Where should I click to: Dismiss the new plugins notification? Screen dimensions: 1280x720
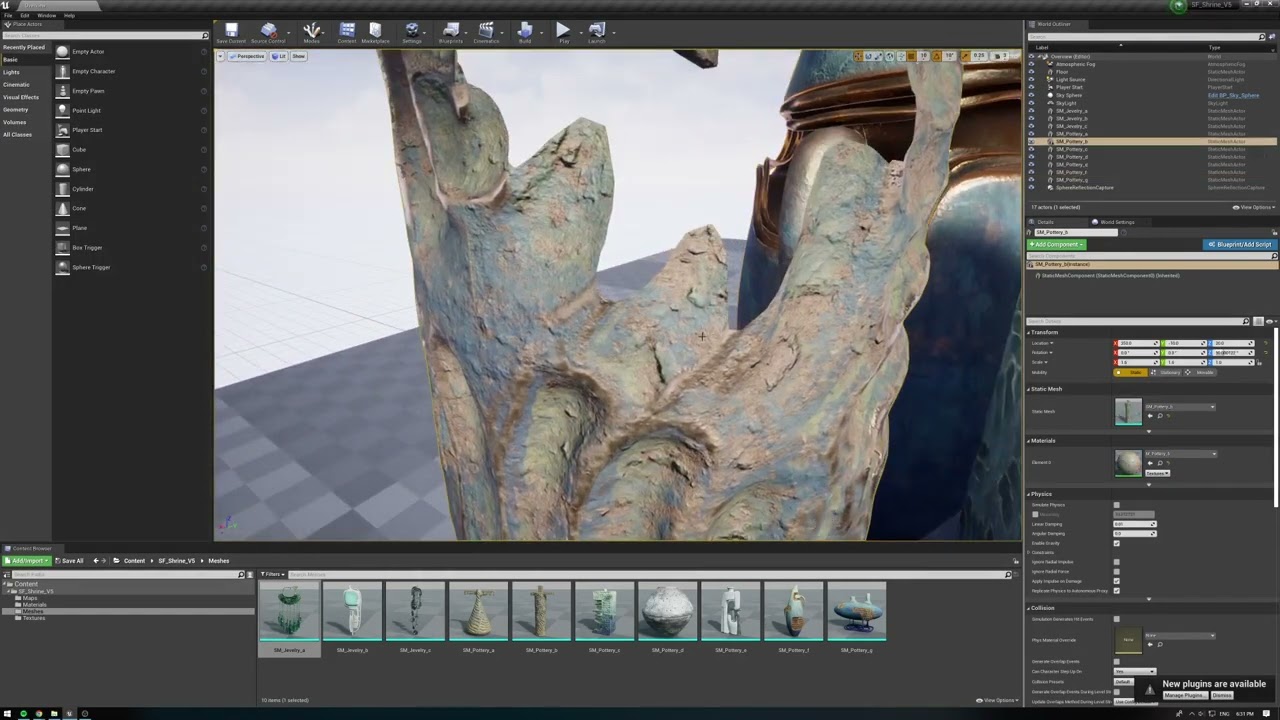[1222, 695]
